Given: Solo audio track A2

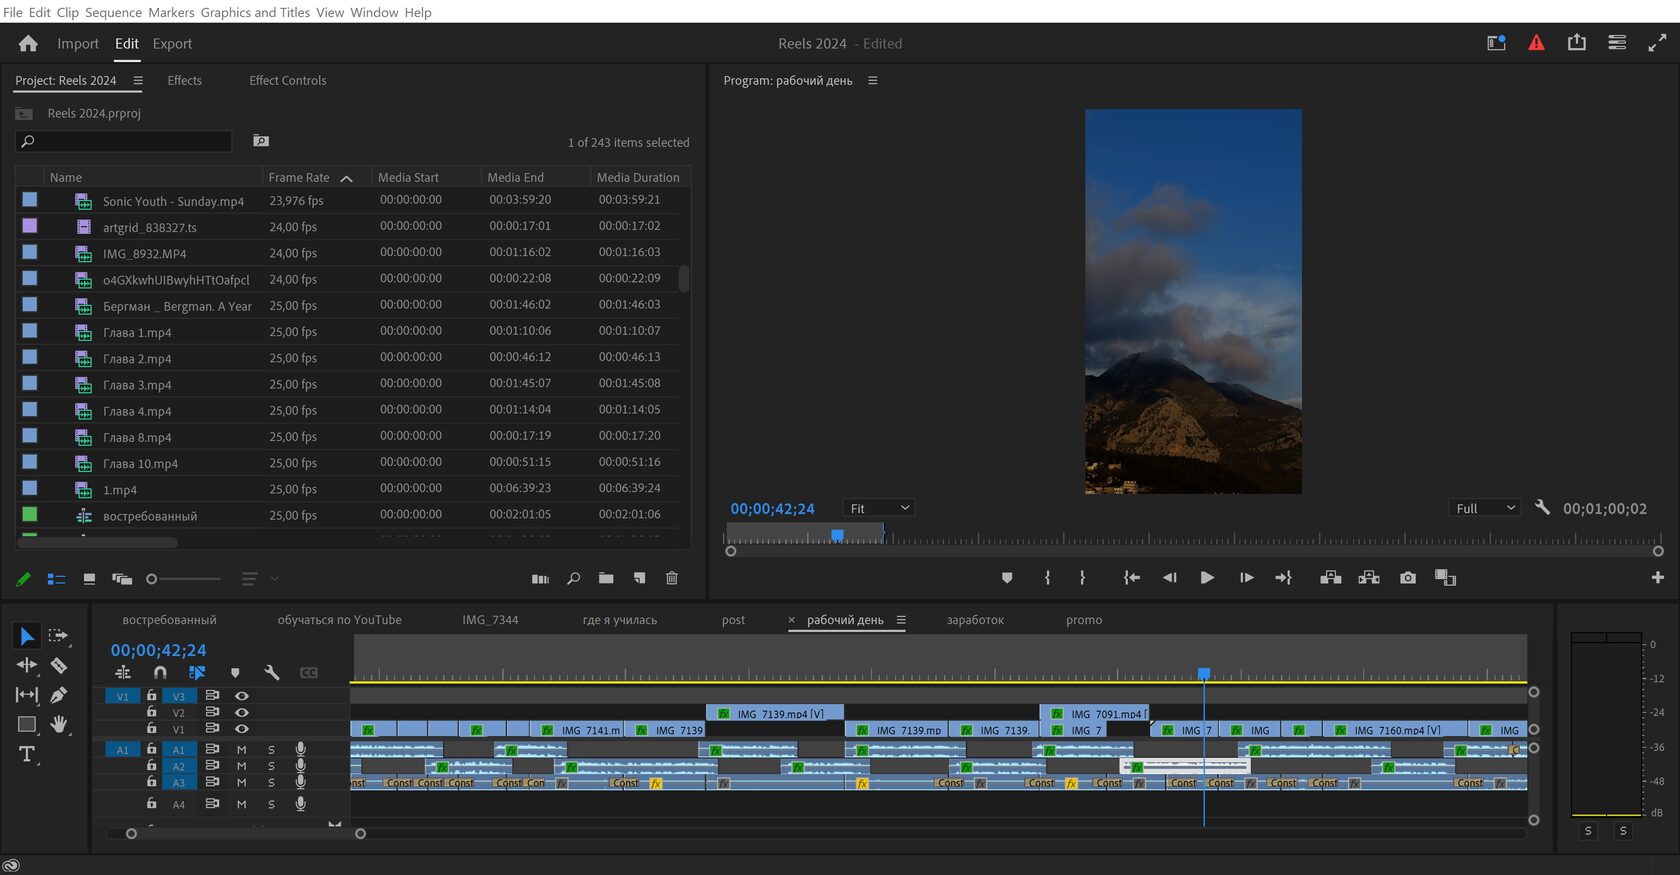Looking at the screenshot, I should click(271, 766).
